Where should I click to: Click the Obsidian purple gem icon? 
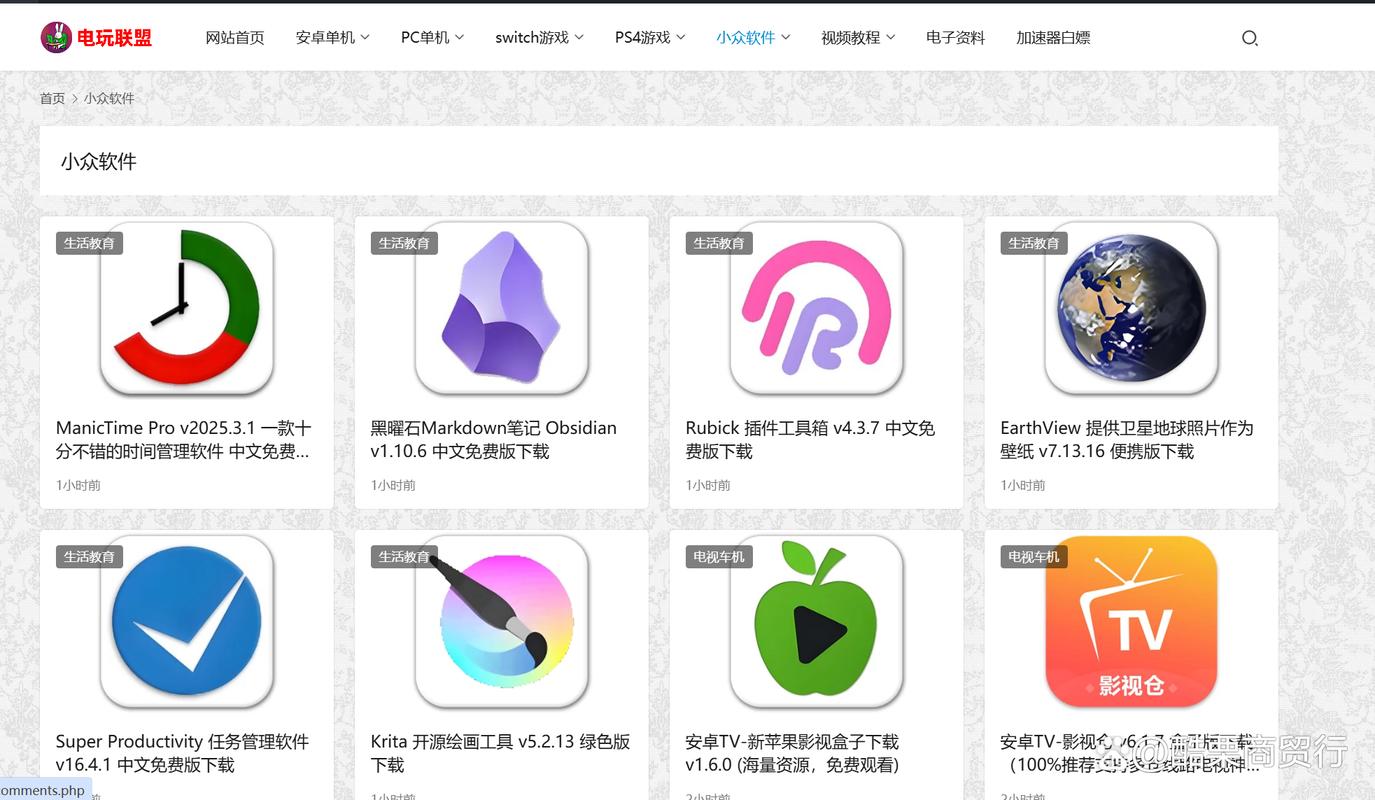(x=501, y=308)
